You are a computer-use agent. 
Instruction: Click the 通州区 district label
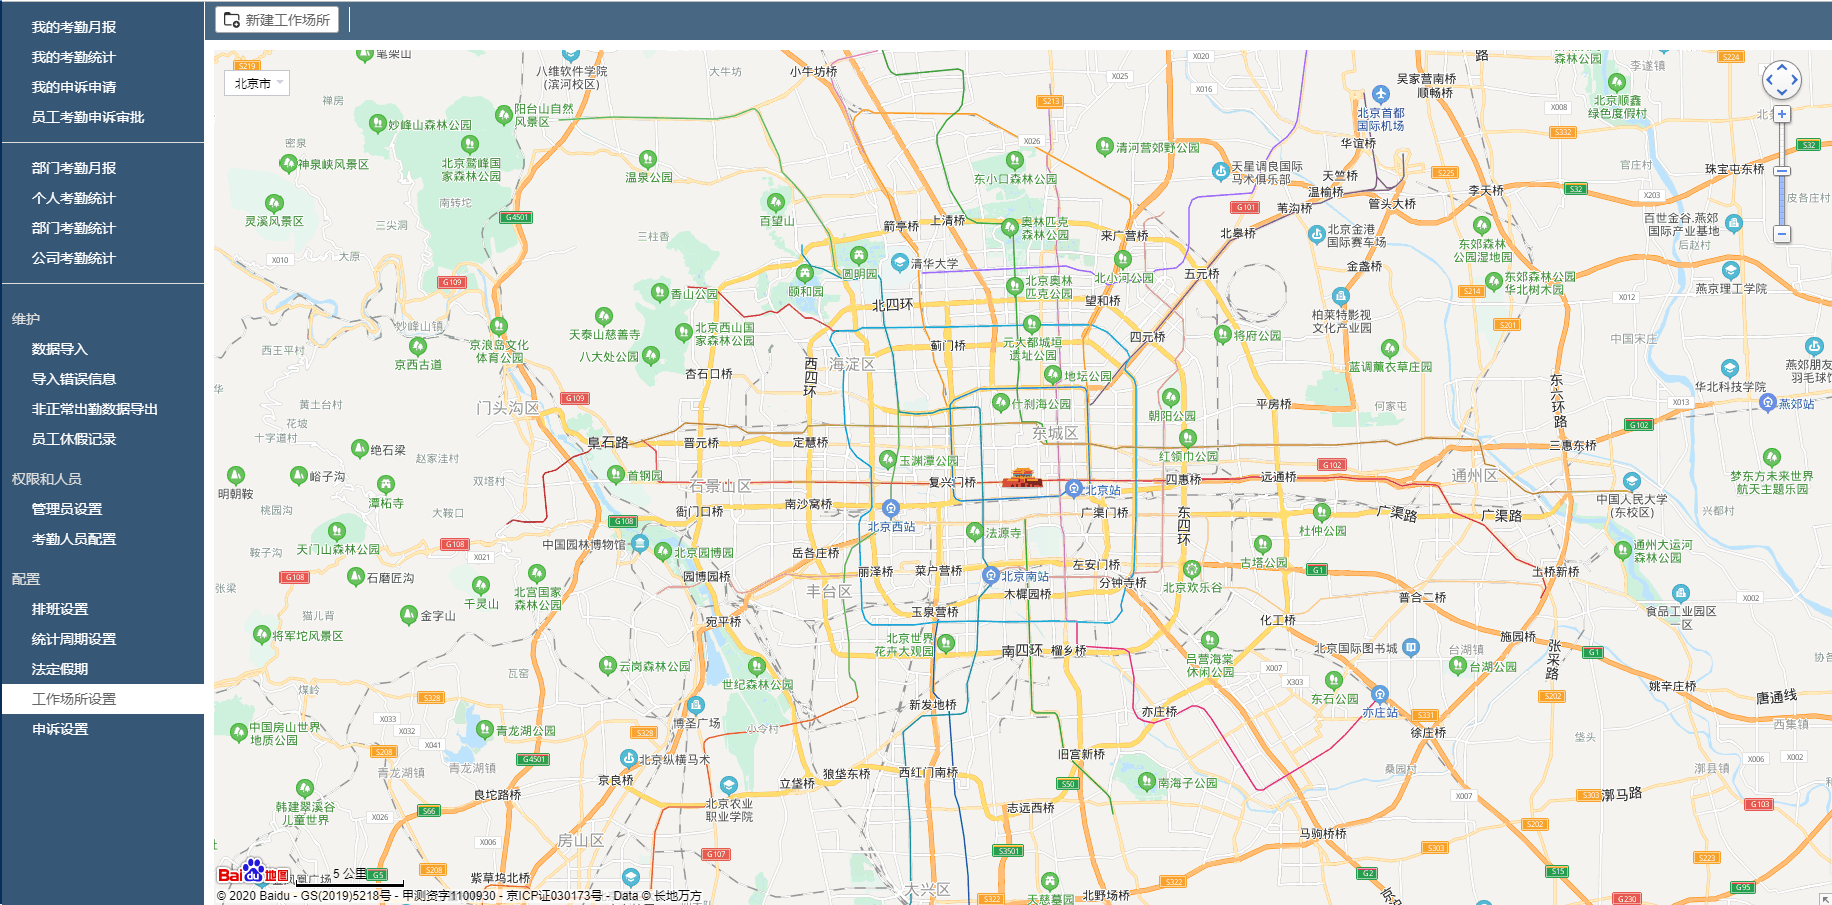[x=1475, y=475]
